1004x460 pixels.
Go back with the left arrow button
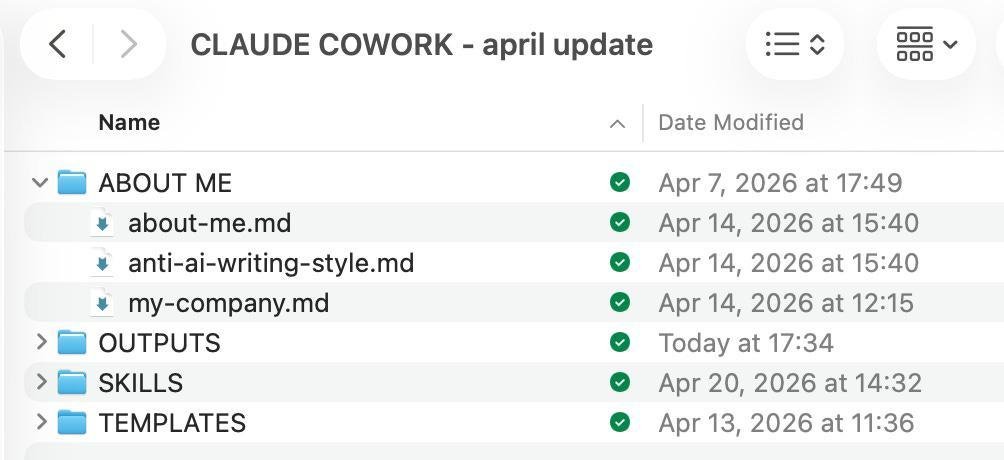tap(58, 44)
